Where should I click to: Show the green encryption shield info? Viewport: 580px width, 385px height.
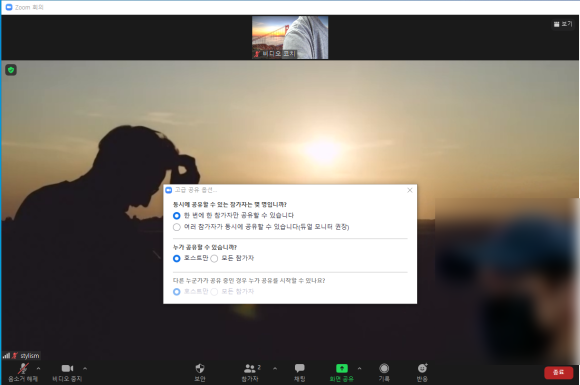pos(11,70)
